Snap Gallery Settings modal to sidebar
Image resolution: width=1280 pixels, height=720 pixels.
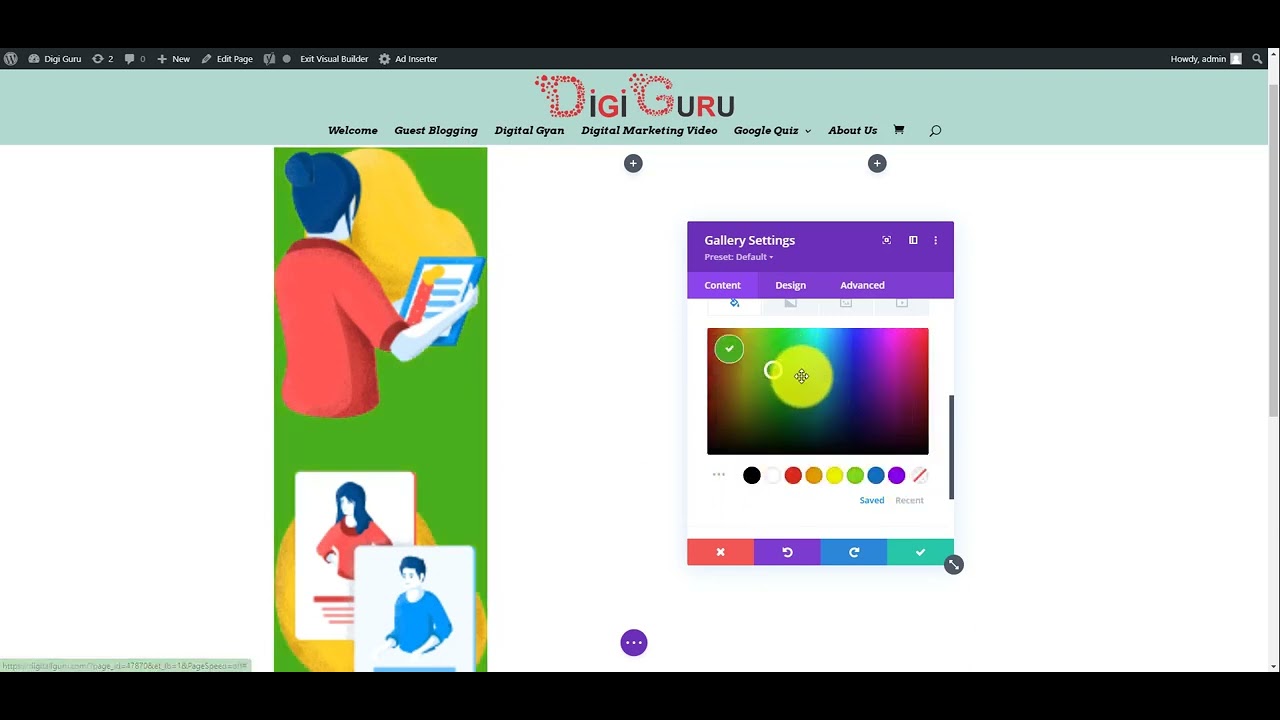pos(913,240)
